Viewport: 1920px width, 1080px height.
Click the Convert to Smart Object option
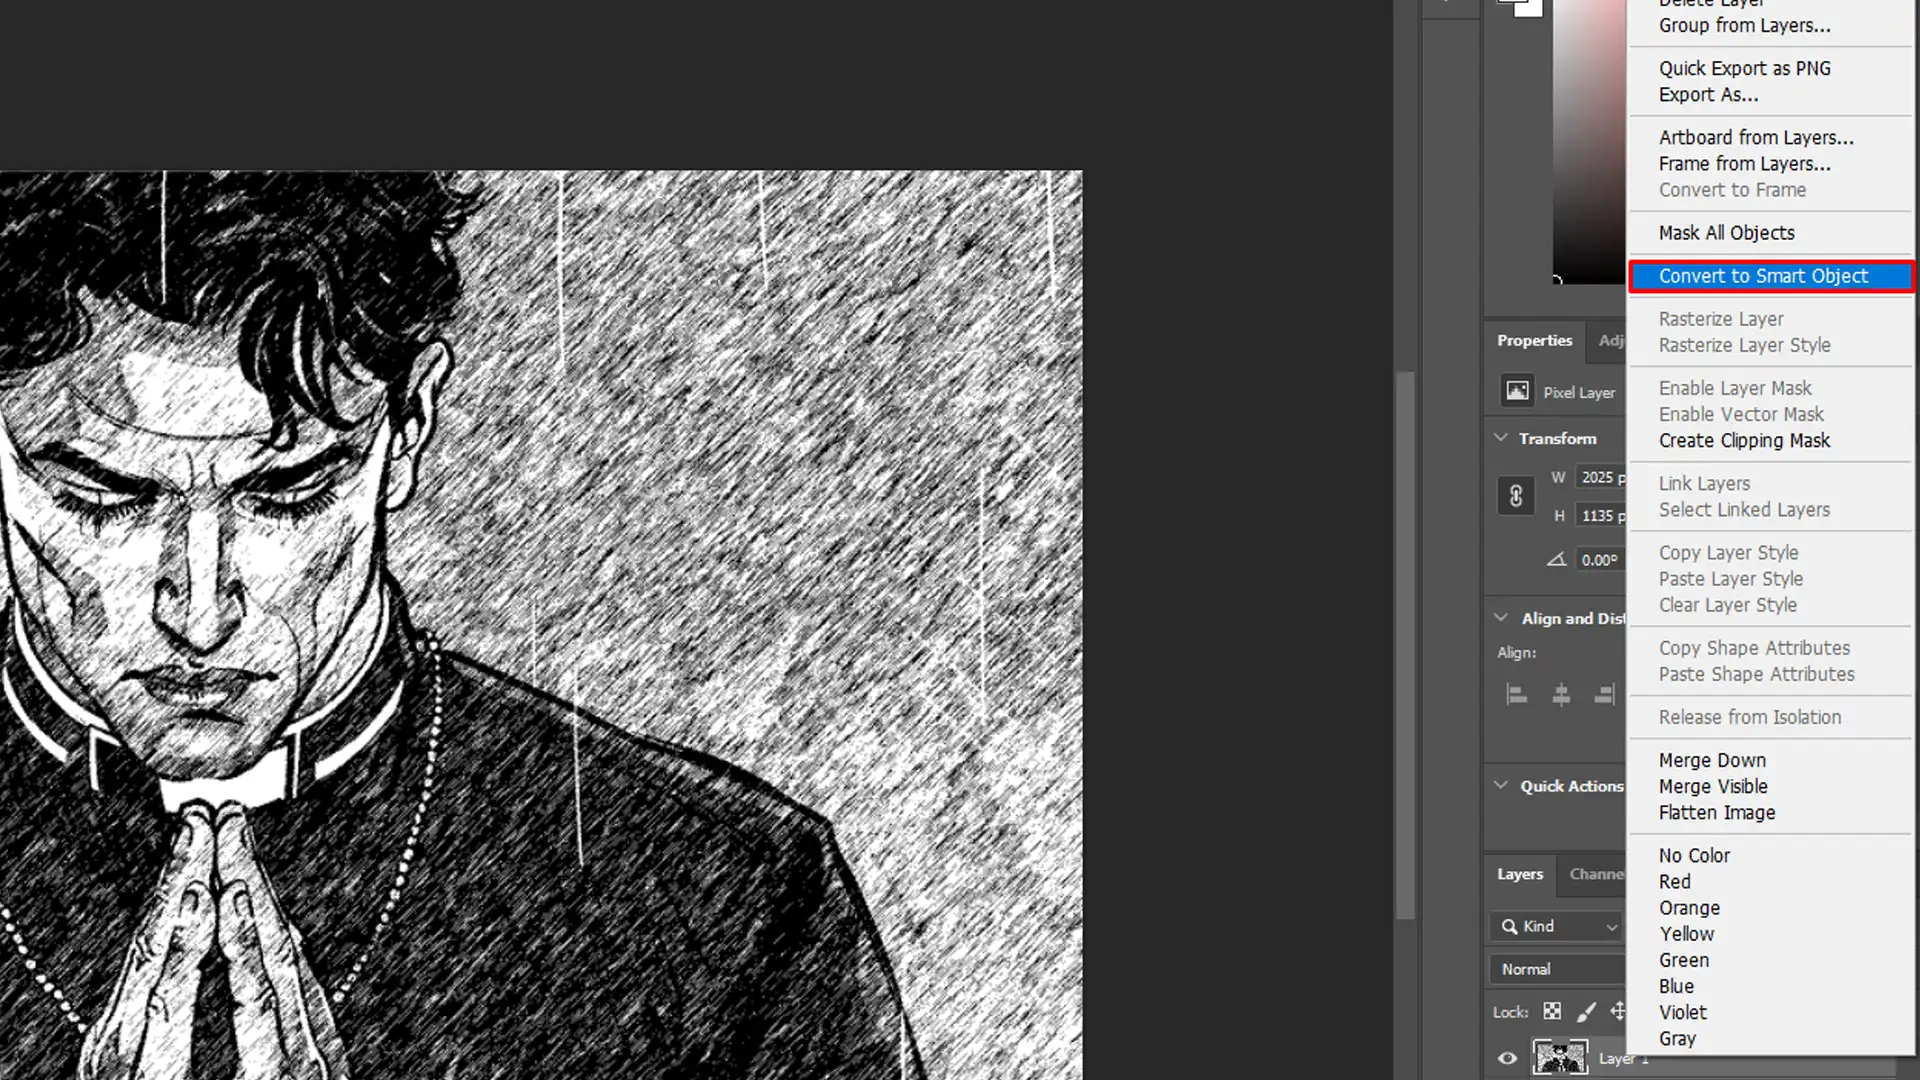click(1764, 276)
